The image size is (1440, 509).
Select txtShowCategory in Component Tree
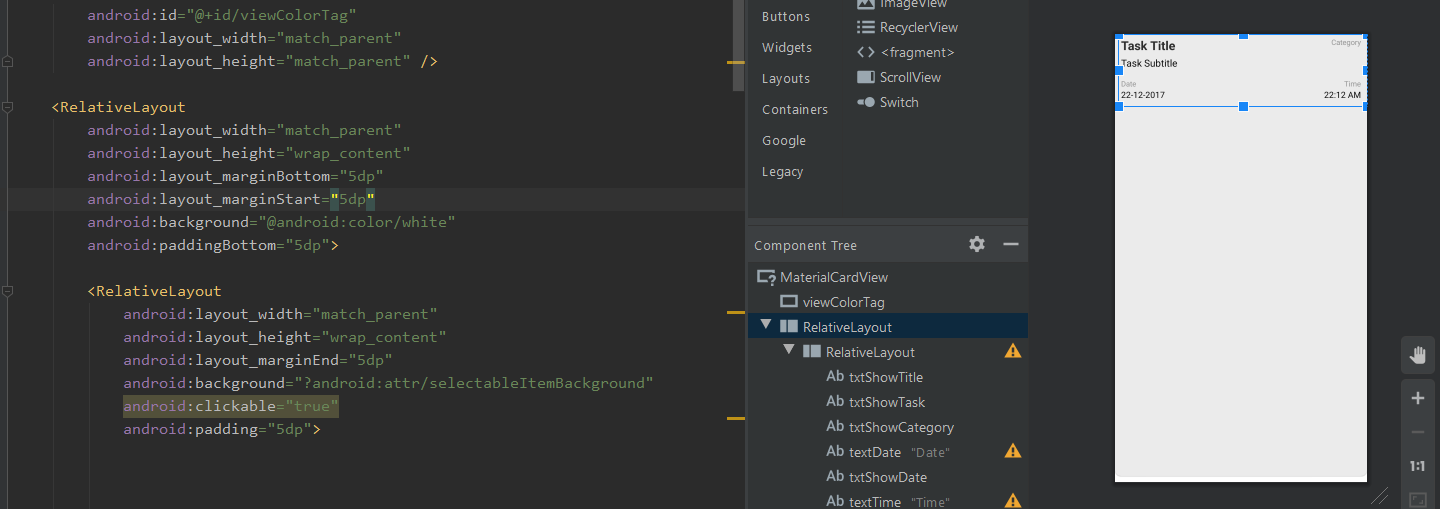[901, 427]
